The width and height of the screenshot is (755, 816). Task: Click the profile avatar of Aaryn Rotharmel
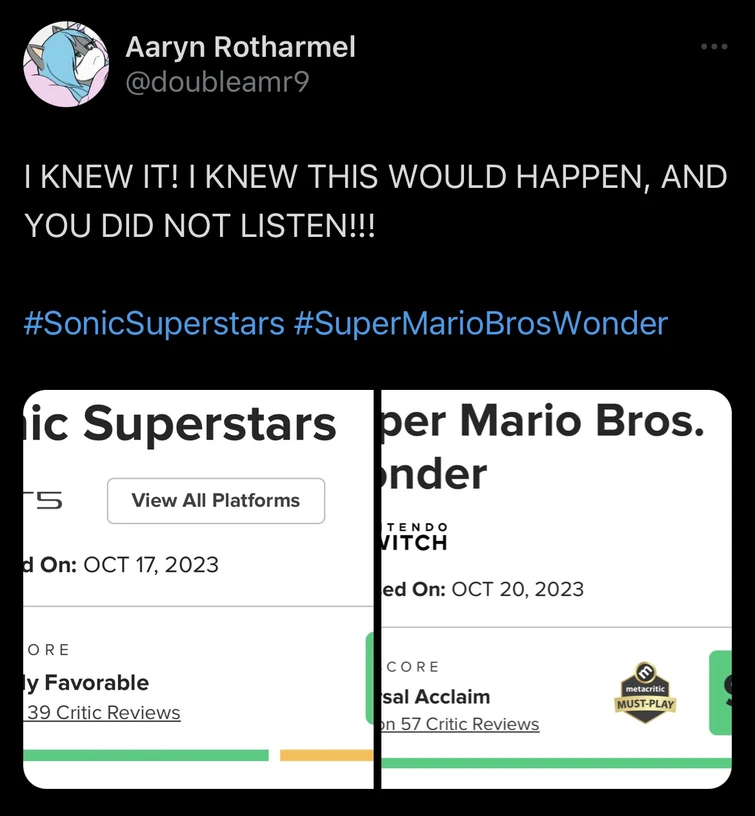point(63,63)
